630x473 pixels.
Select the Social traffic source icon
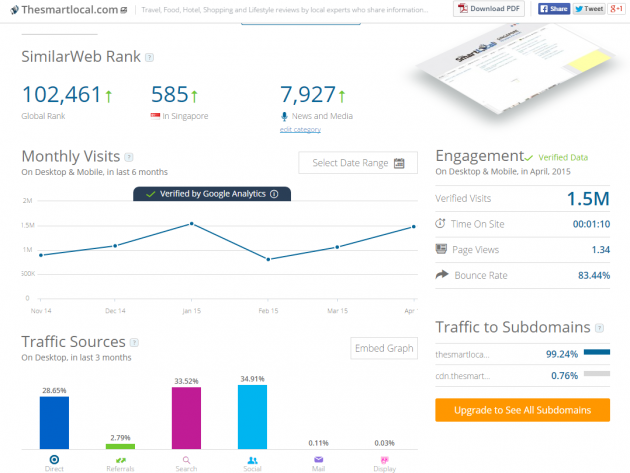(x=252, y=461)
